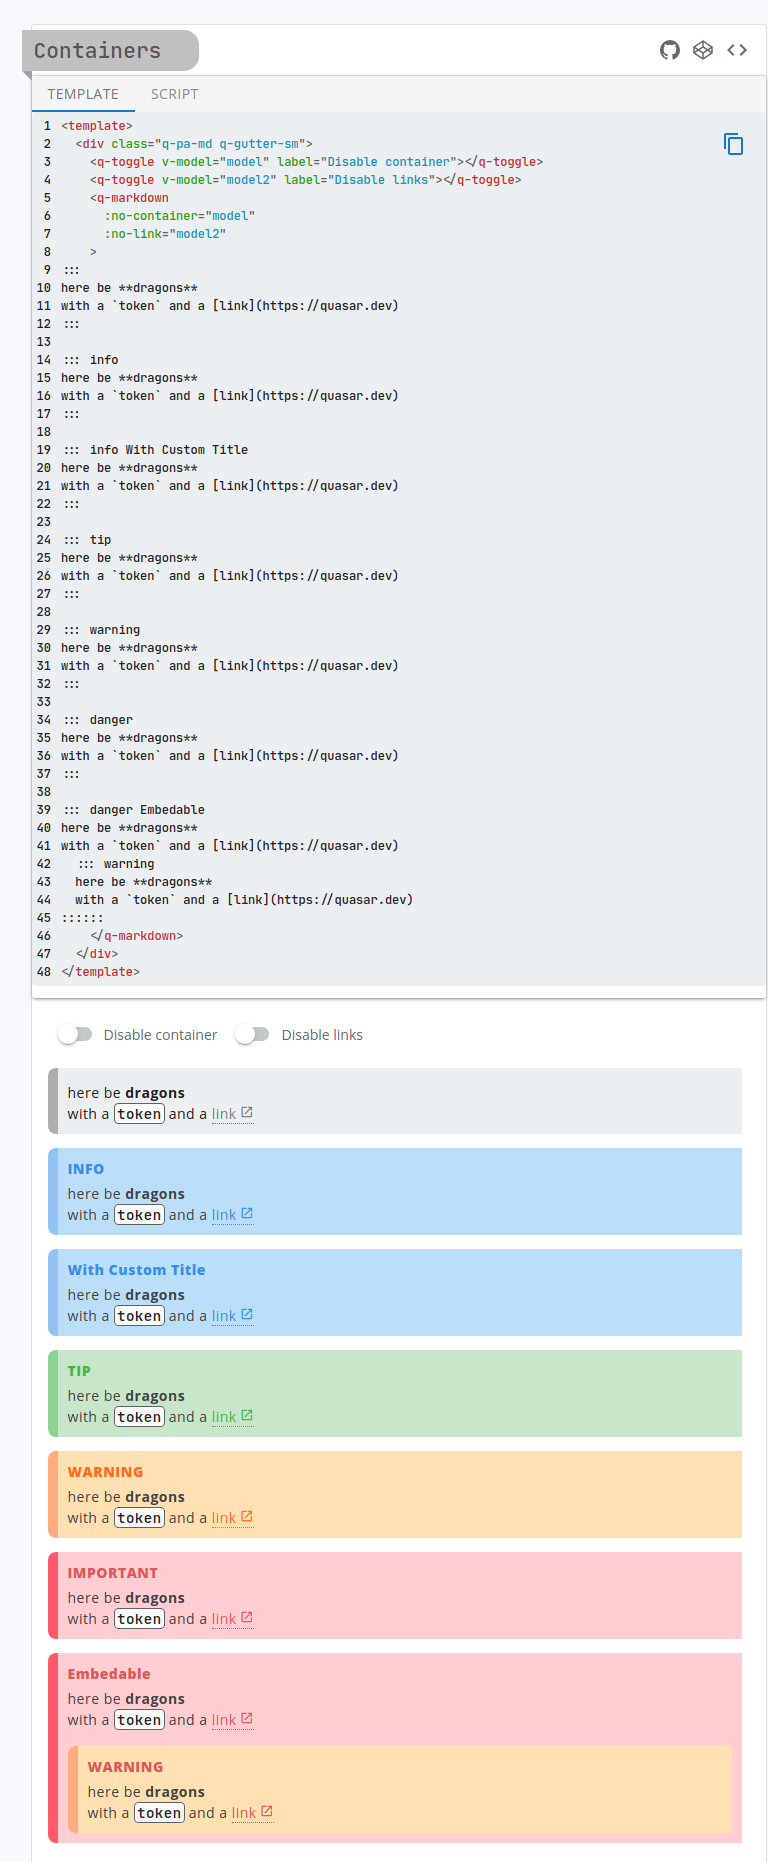Toggle the view source code icon
The image size is (768, 1862).
click(x=737, y=50)
